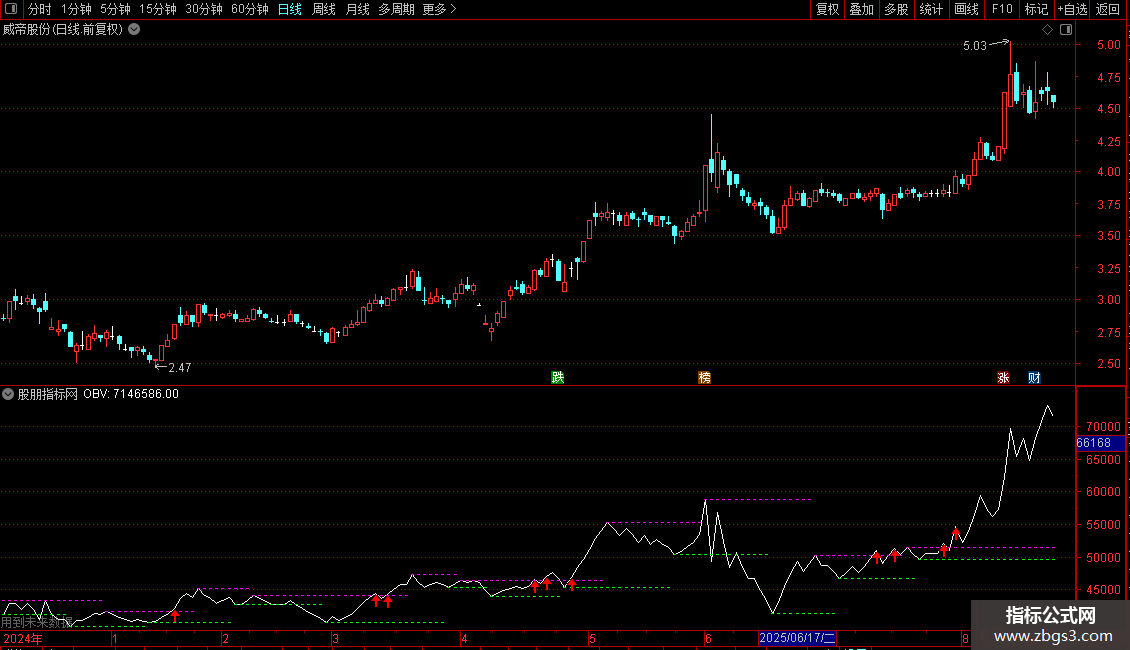Toggle the 叠加 overlay option

[x=862, y=9]
